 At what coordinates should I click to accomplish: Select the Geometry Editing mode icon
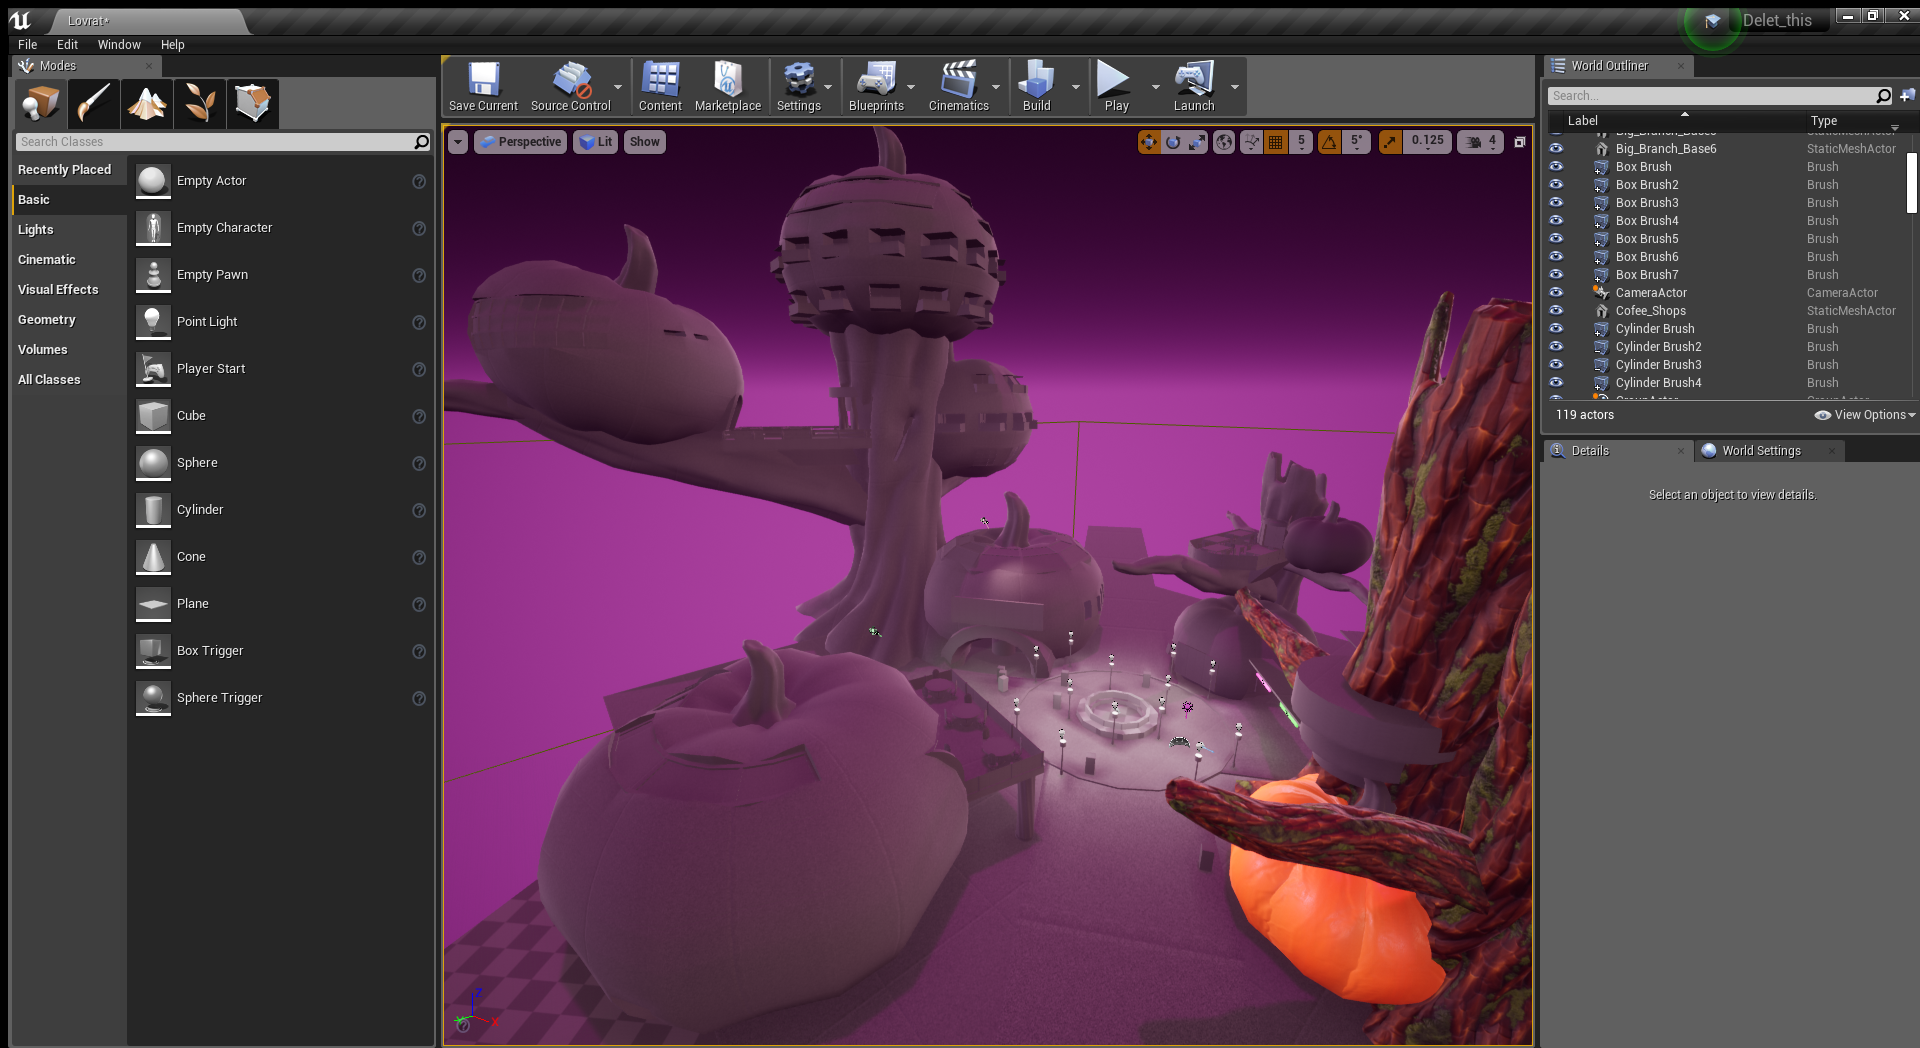click(x=252, y=103)
